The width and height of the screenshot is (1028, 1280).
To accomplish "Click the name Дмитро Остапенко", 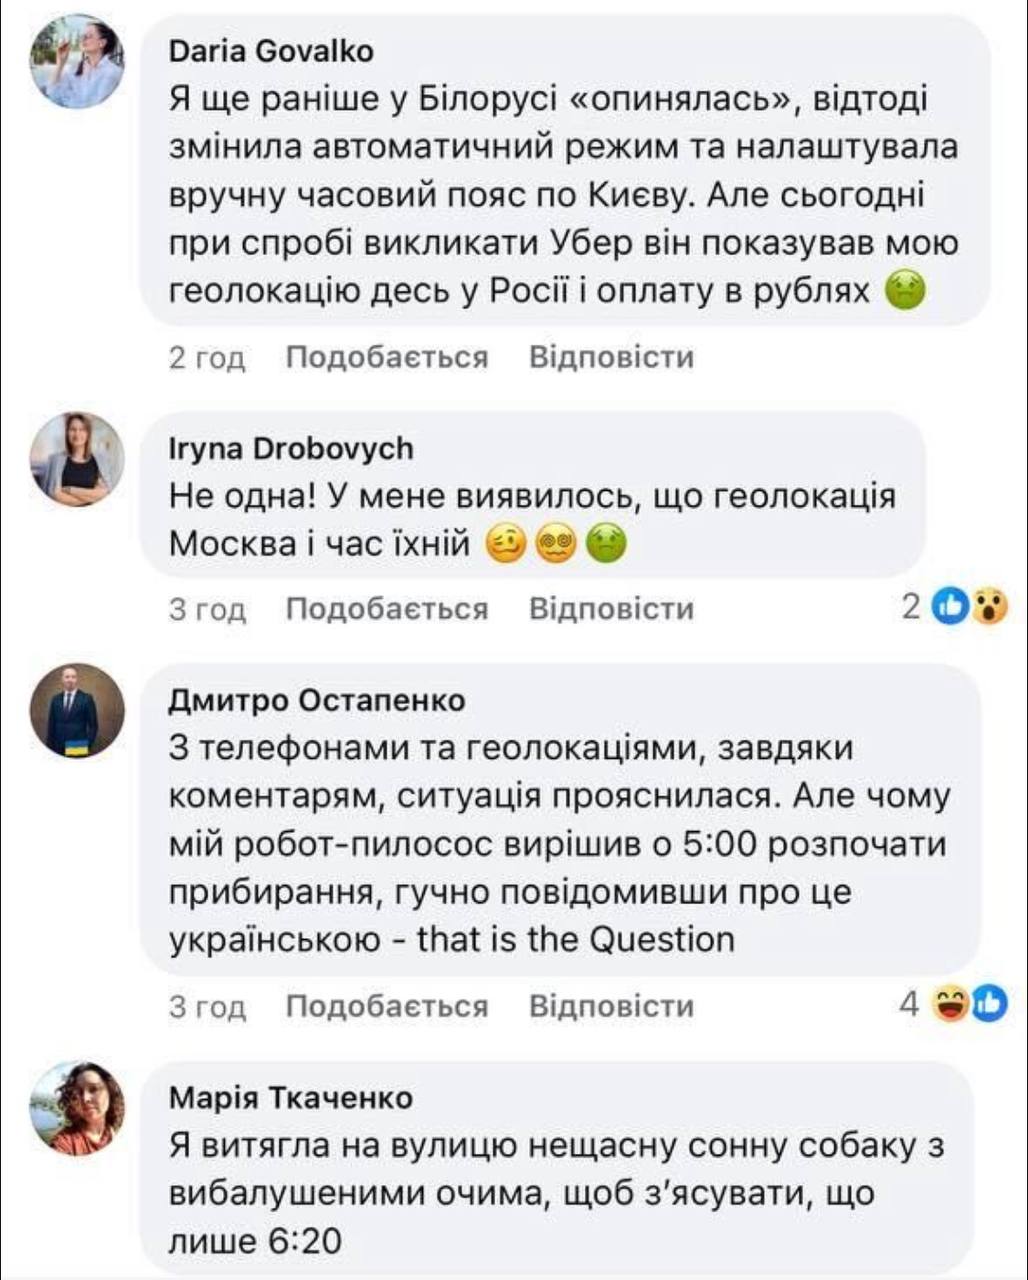I will click(x=317, y=700).
